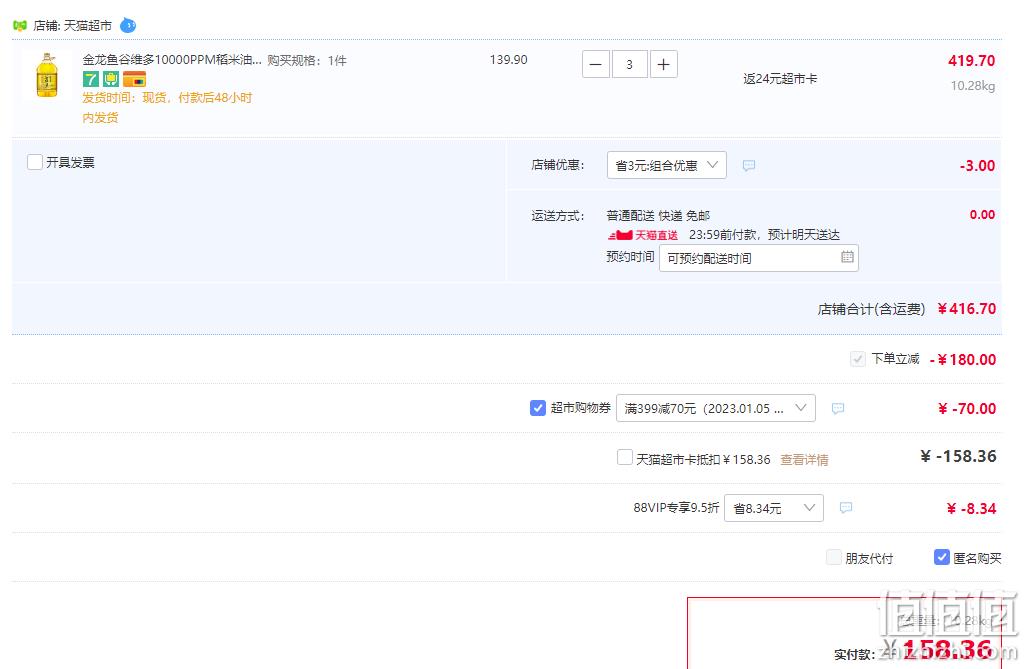Click the 可预约配送时间 delivery time field
The height and width of the screenshot is (669, 1027).
[758, 258]
